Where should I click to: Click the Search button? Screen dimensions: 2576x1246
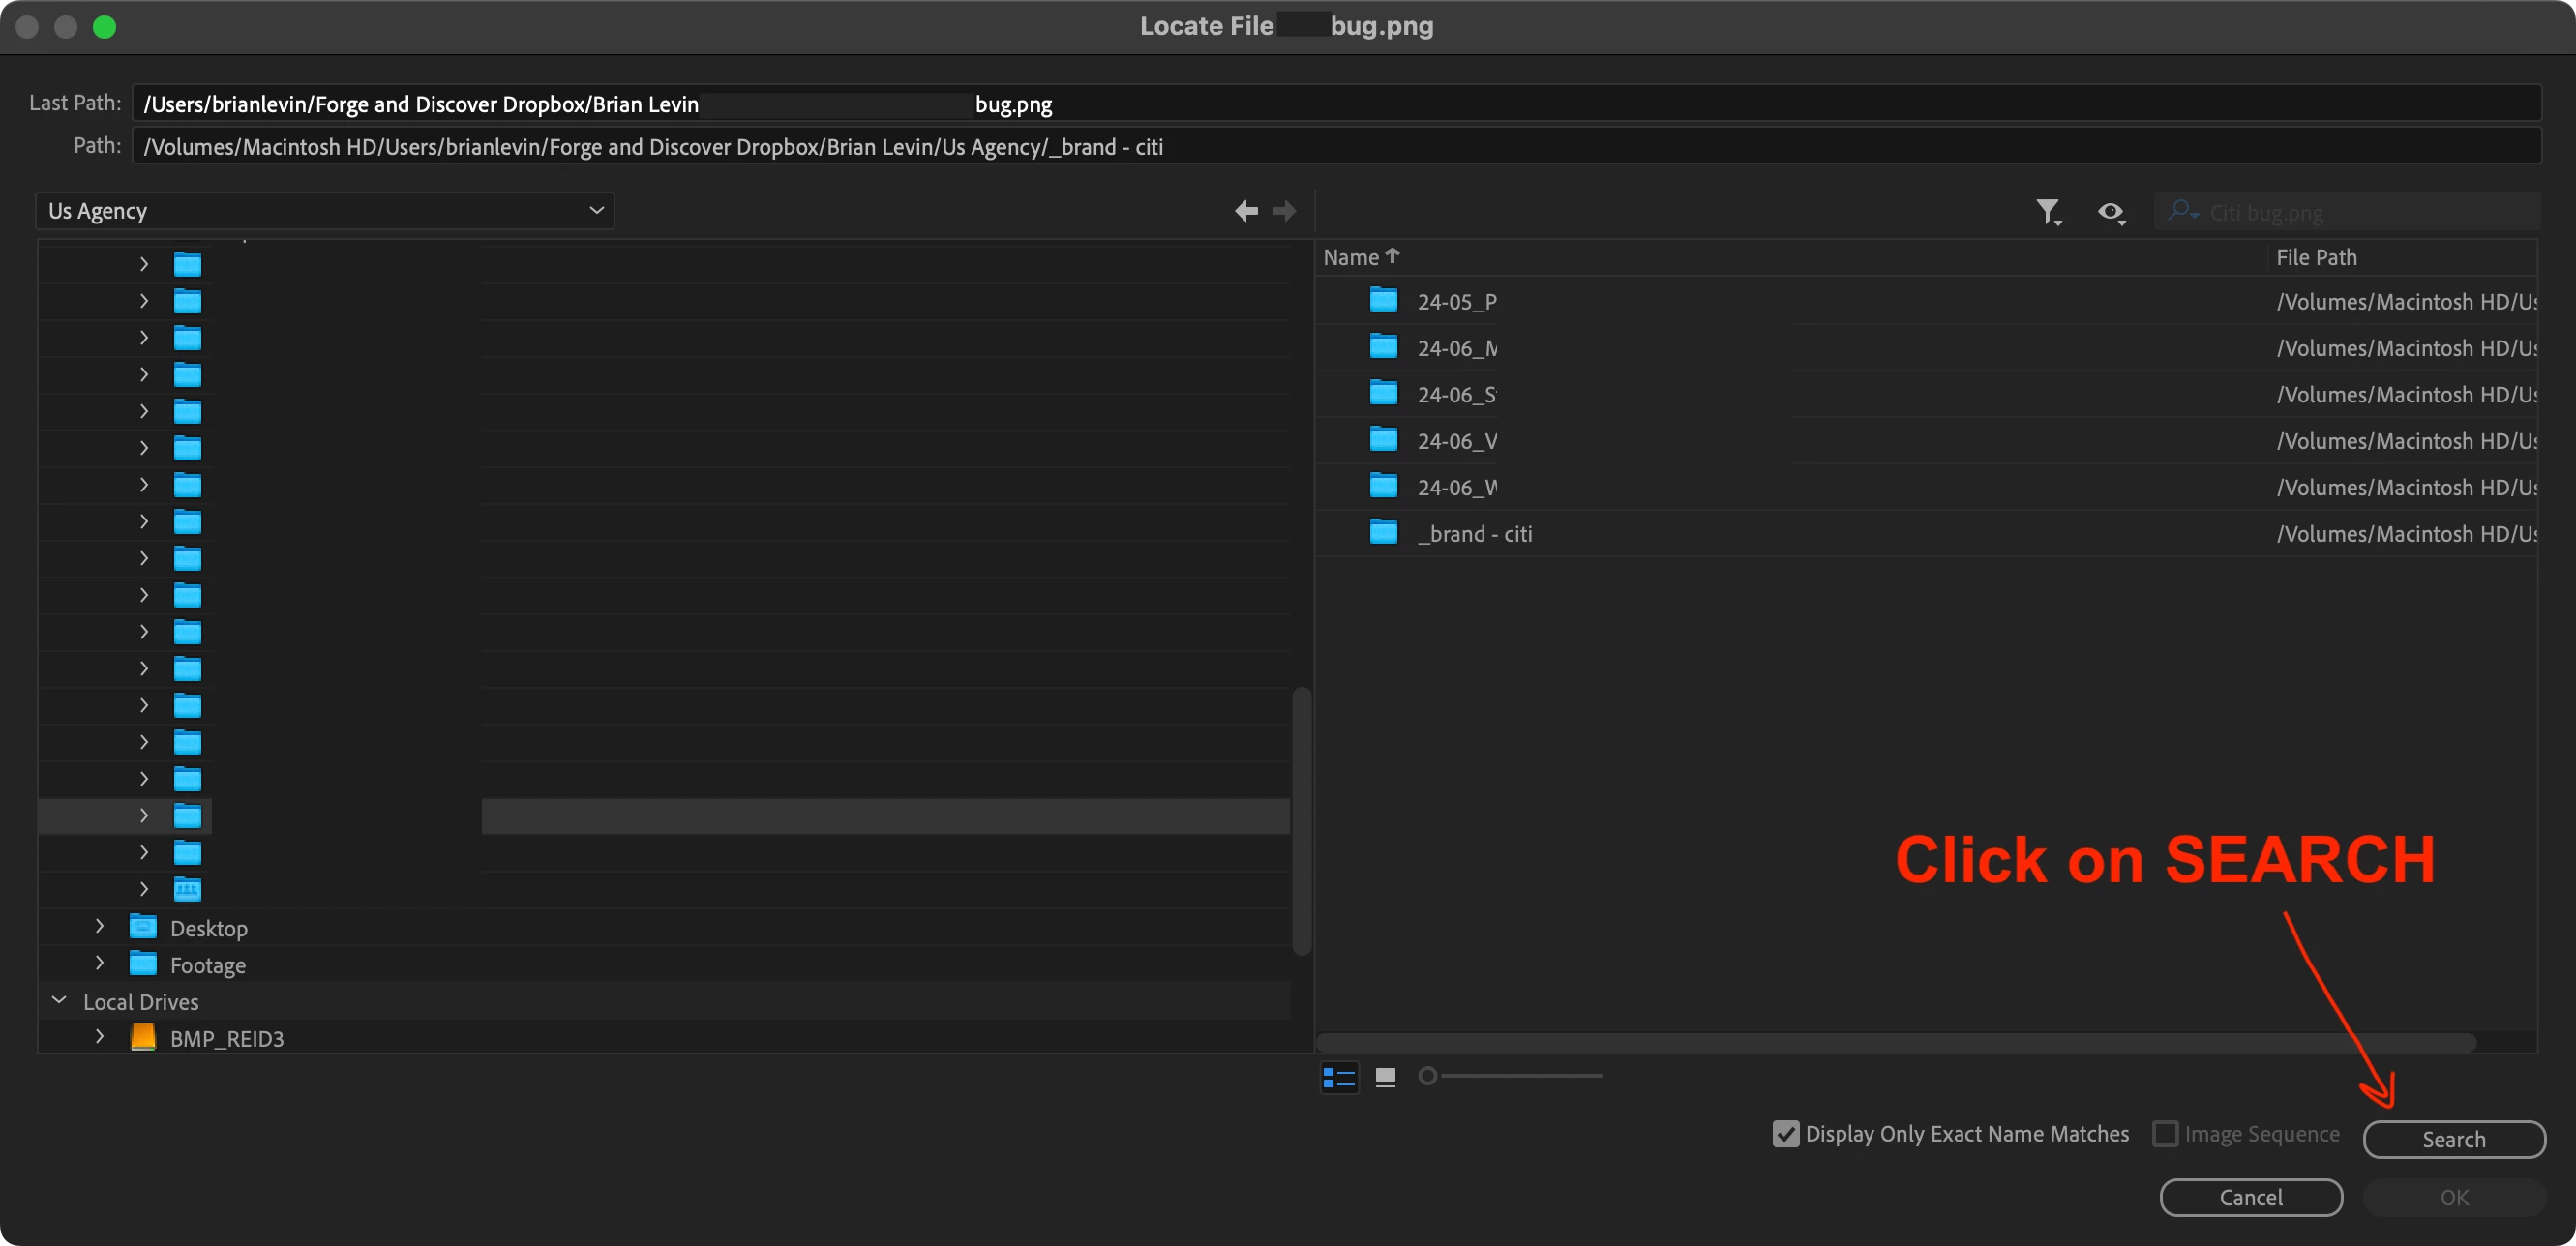point(2453,1139)
